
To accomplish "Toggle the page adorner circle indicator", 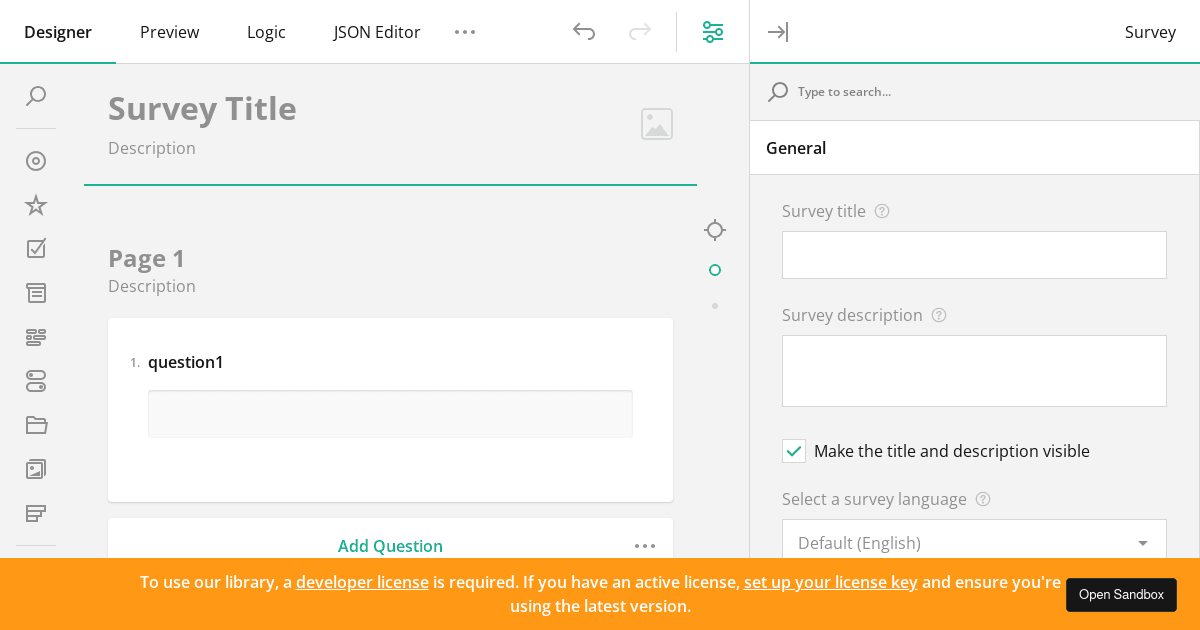I will 715,270.
